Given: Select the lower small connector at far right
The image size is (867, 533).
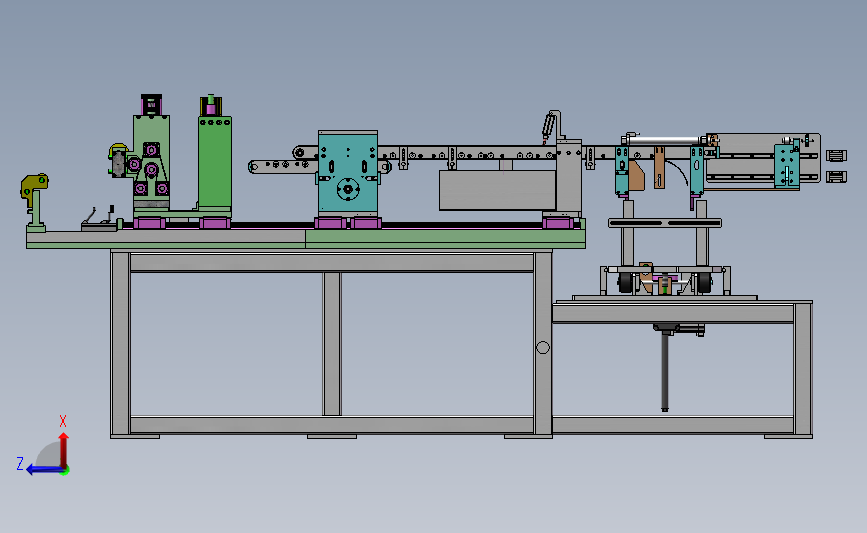Looking at the screenshot, I should click(837, 177).
